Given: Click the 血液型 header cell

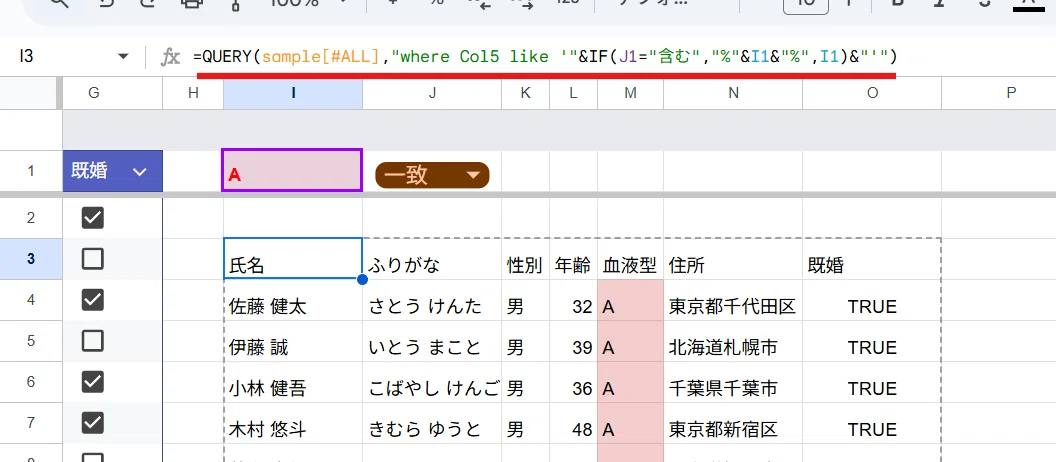Looking at the screenshot, I should pyautogui.click(x=630, y=259).
